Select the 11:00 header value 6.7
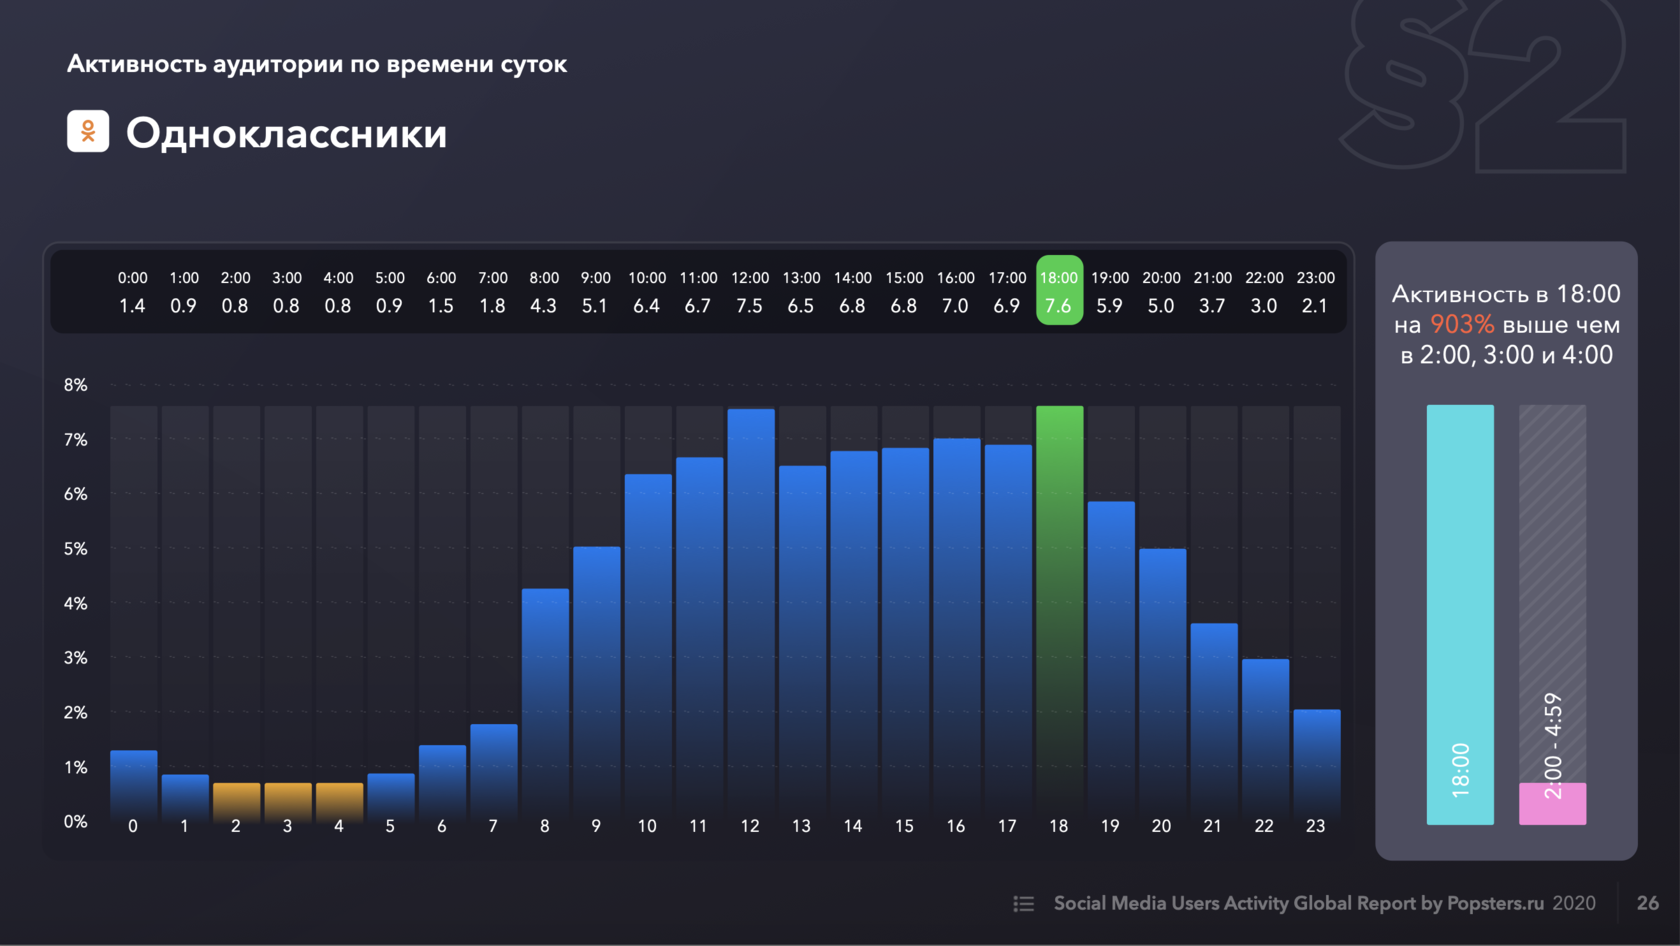This screenshot has width=1680, height=946. [x=698, y=306]
